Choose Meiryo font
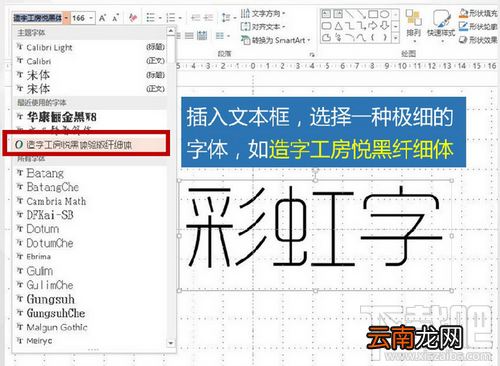Image resolution: width=500 pixels, height=366 pixels. pos(90,341)
